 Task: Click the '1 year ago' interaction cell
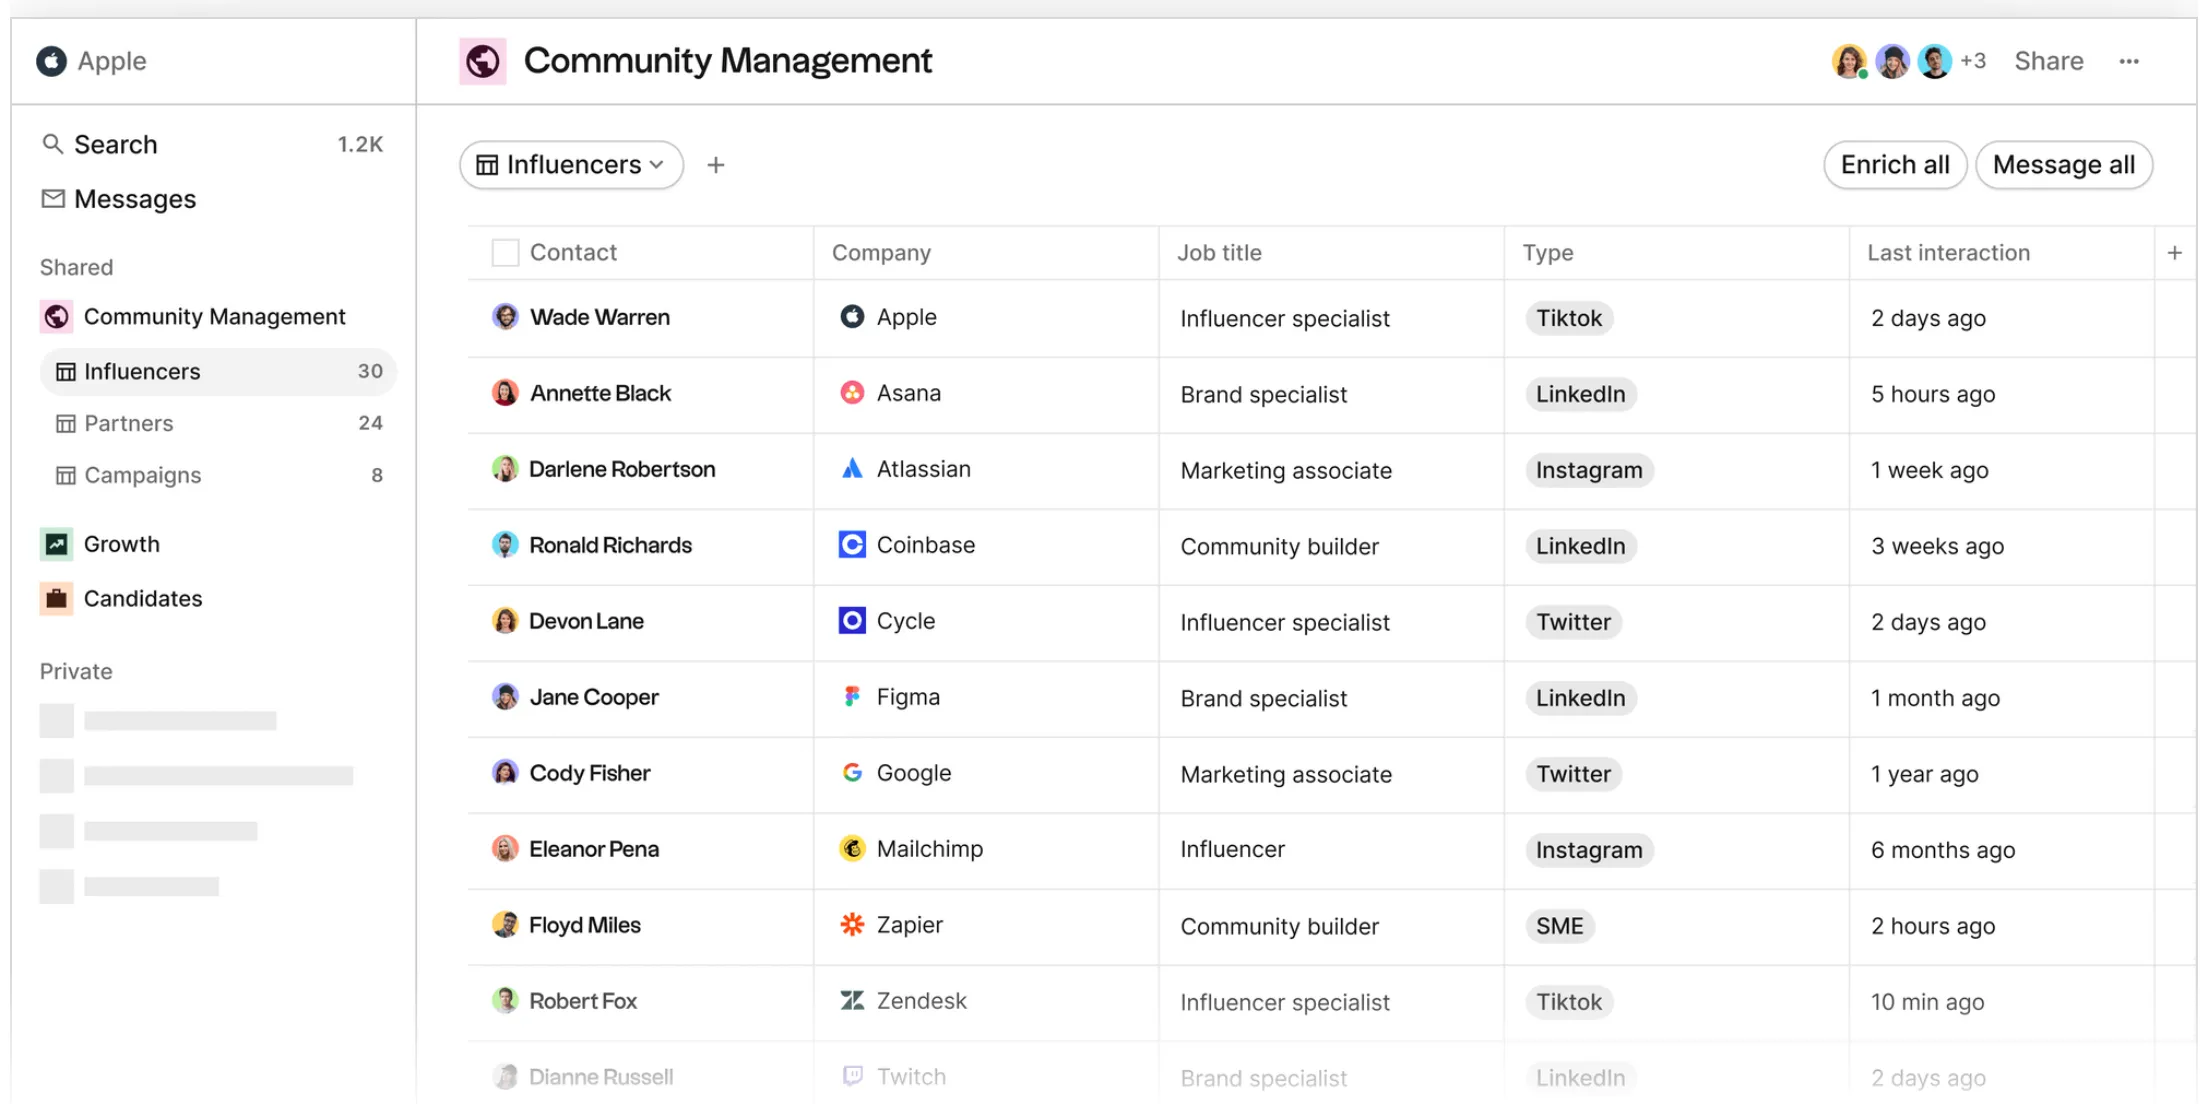(1925, 774)
